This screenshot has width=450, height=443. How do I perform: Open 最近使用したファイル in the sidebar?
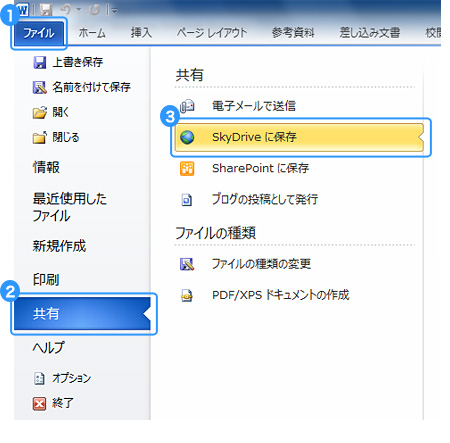tap(70, 207)
